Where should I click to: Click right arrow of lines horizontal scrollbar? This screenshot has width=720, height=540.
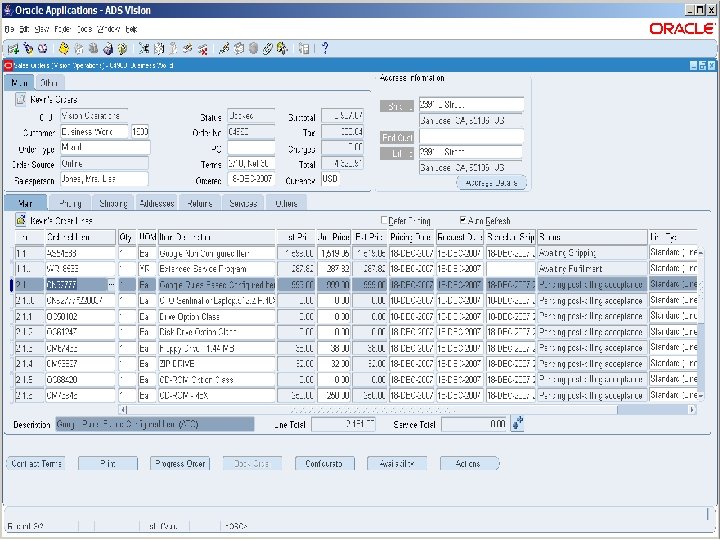coord(692,409)
